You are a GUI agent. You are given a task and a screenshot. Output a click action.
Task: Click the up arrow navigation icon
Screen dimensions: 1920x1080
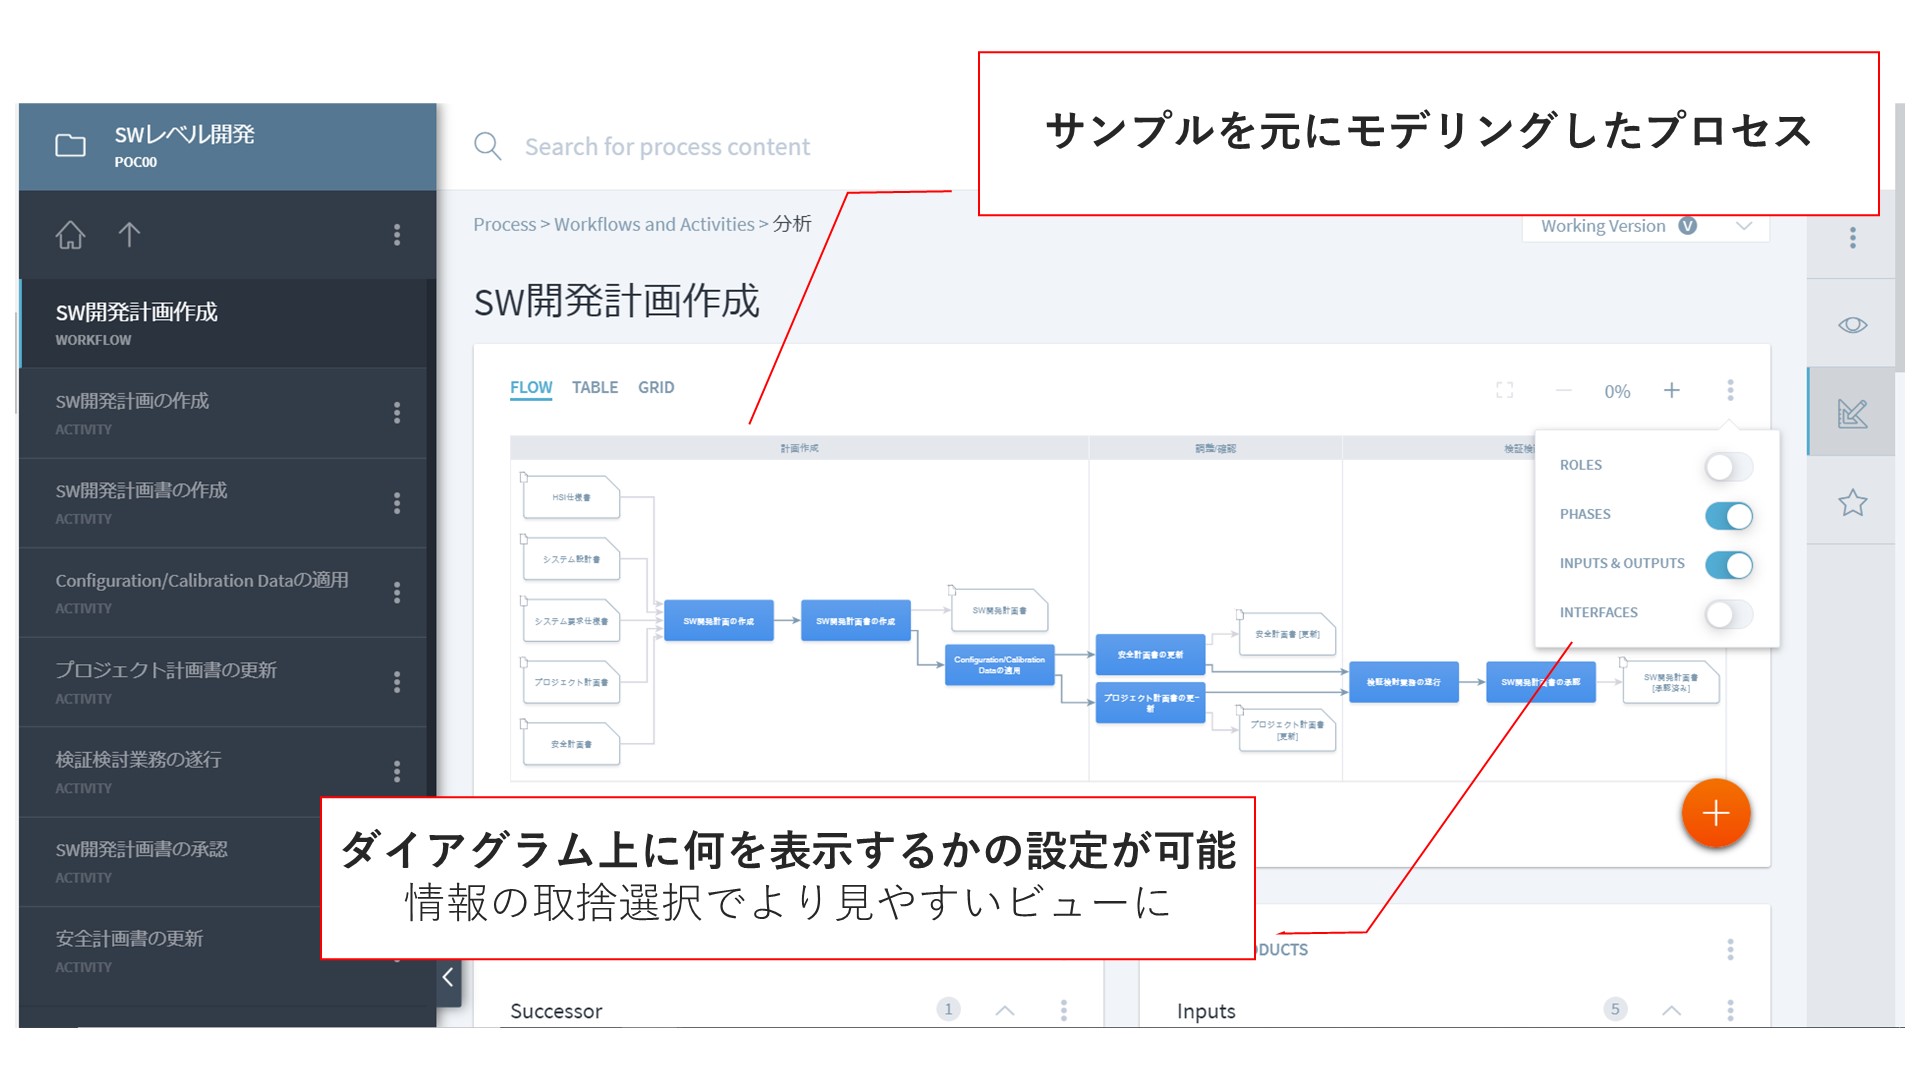coord(129,235)
